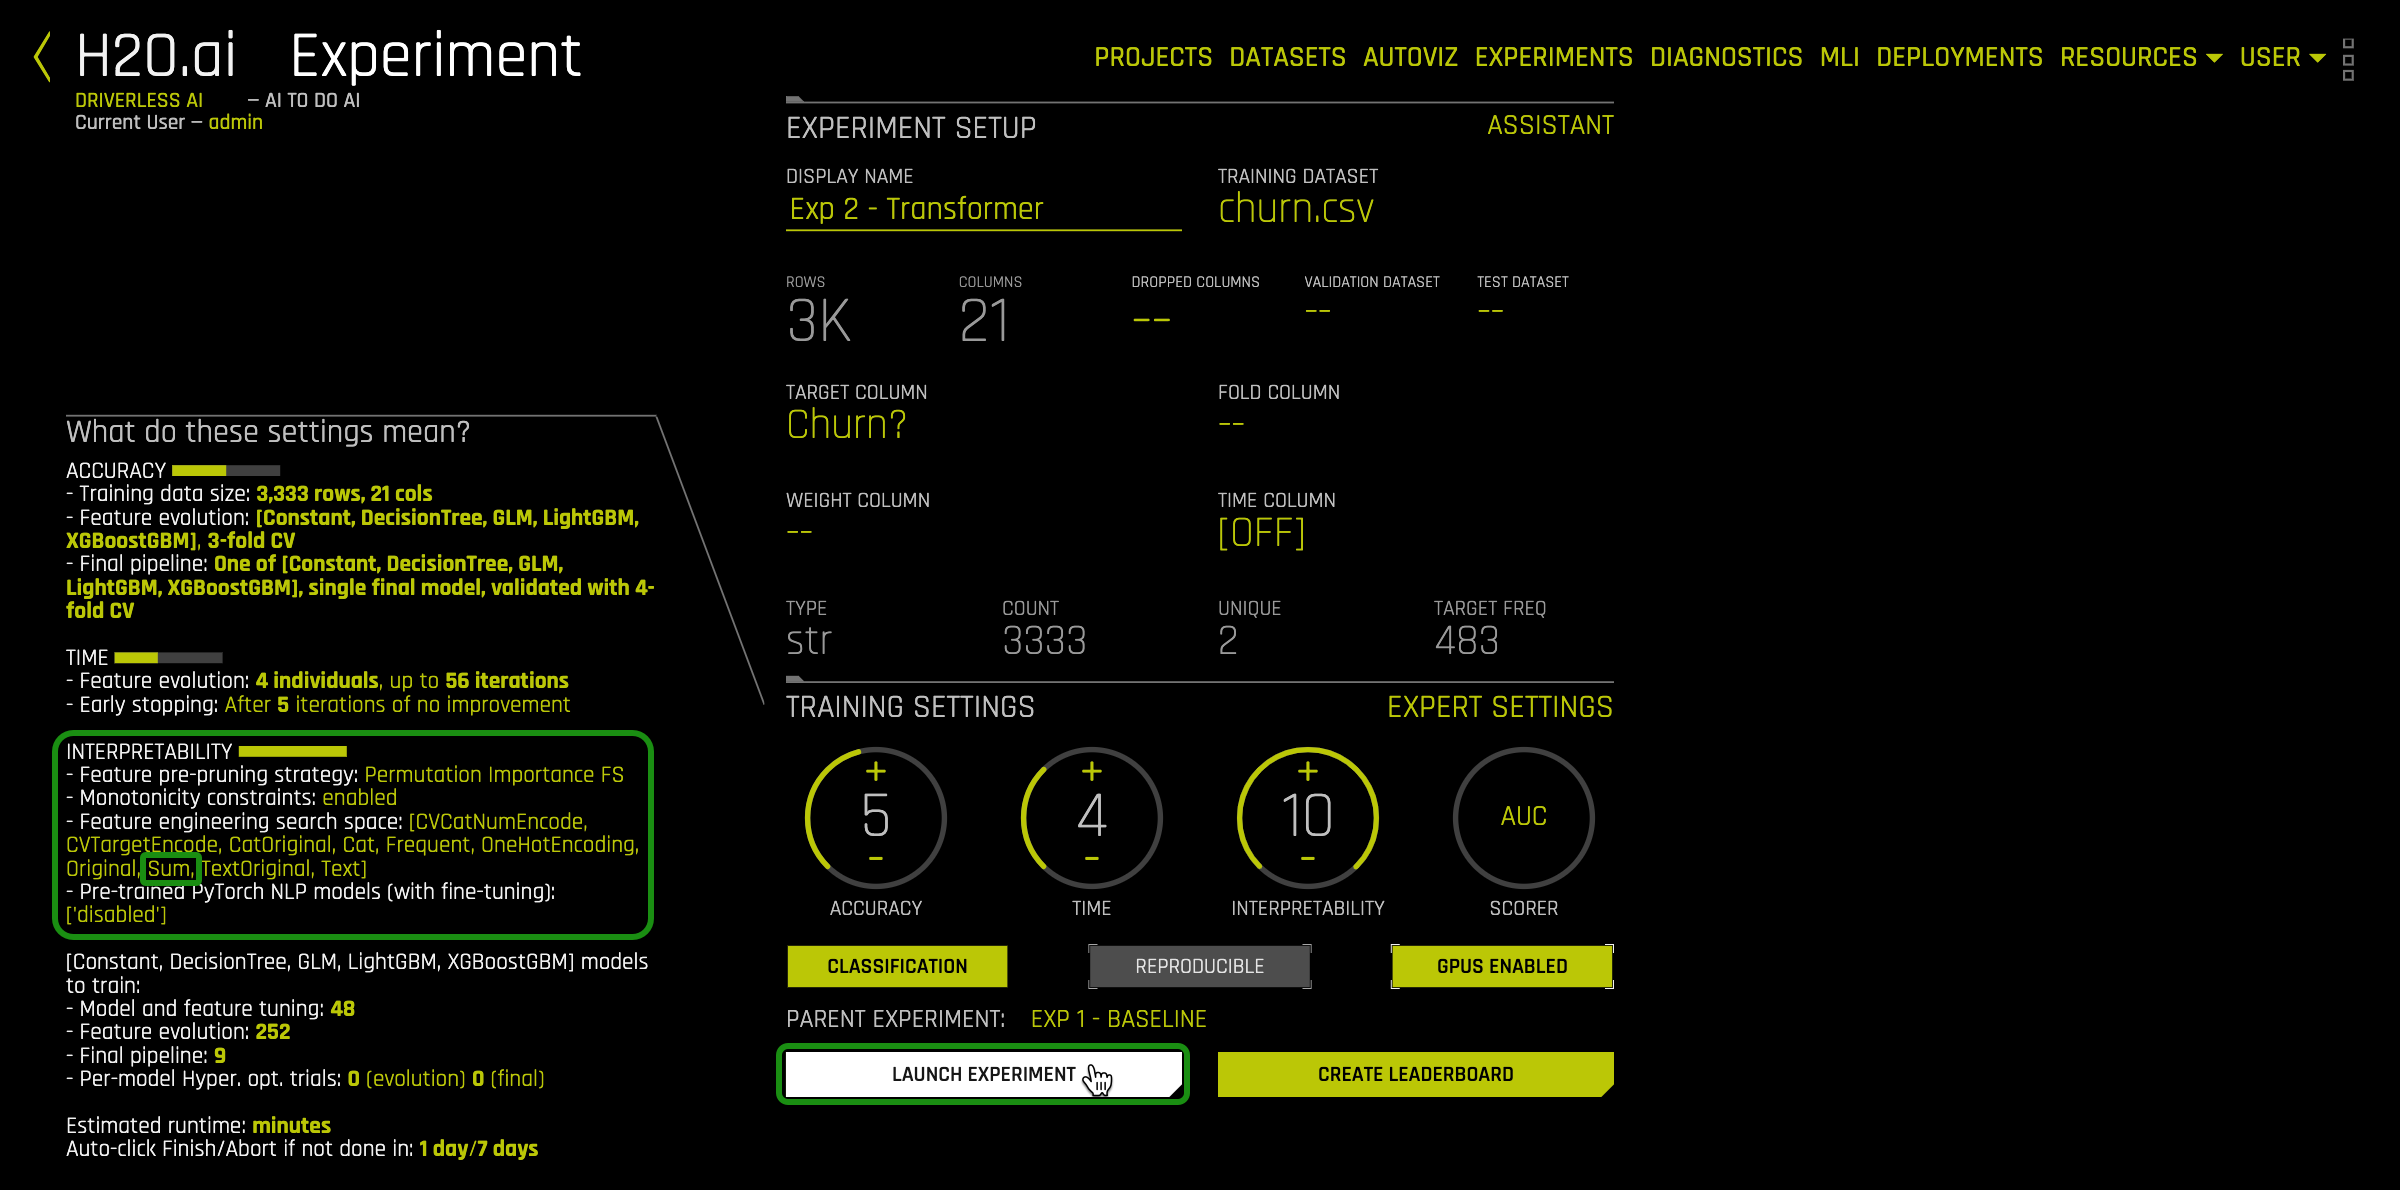Screen dimensions: 2400x1190
Task: Click the Interpretability dial value 10
Action: click(x=1307, y=816)
